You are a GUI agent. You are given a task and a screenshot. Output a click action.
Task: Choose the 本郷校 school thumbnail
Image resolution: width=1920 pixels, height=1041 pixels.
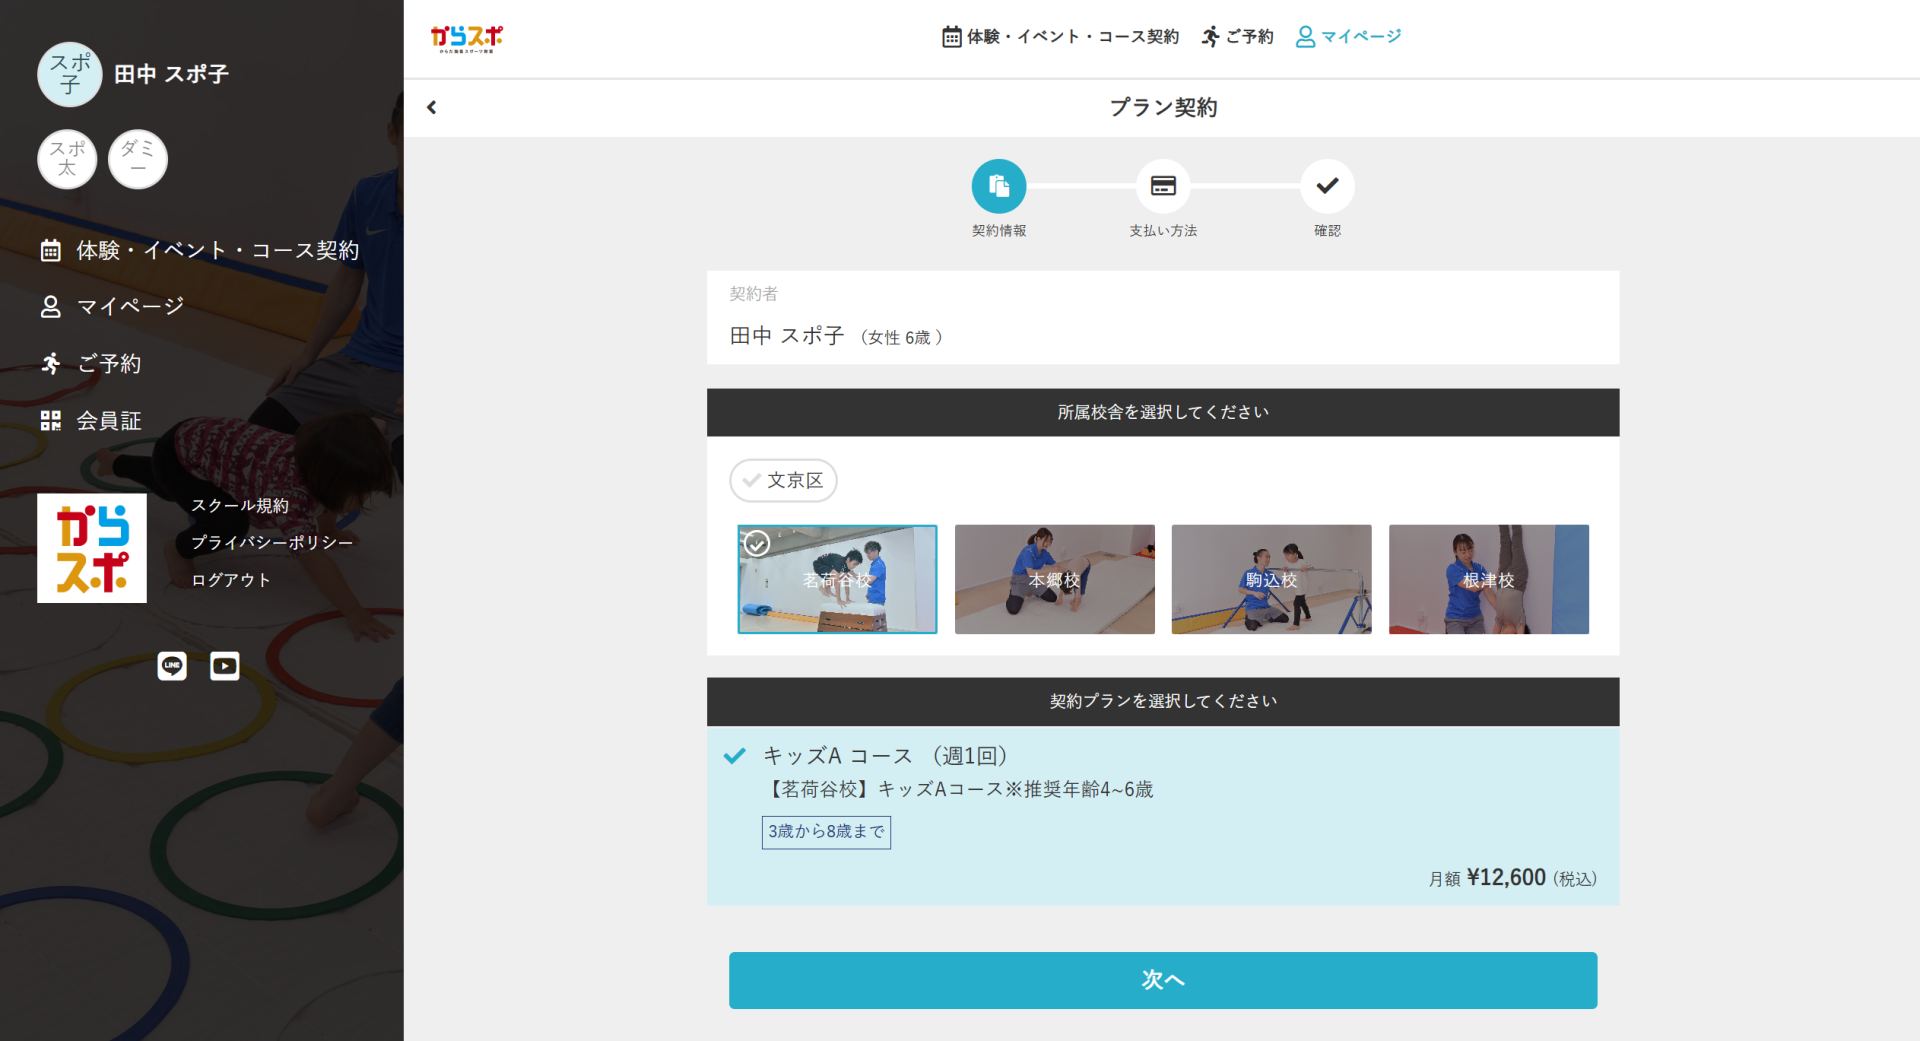(x=1054, y=579)
